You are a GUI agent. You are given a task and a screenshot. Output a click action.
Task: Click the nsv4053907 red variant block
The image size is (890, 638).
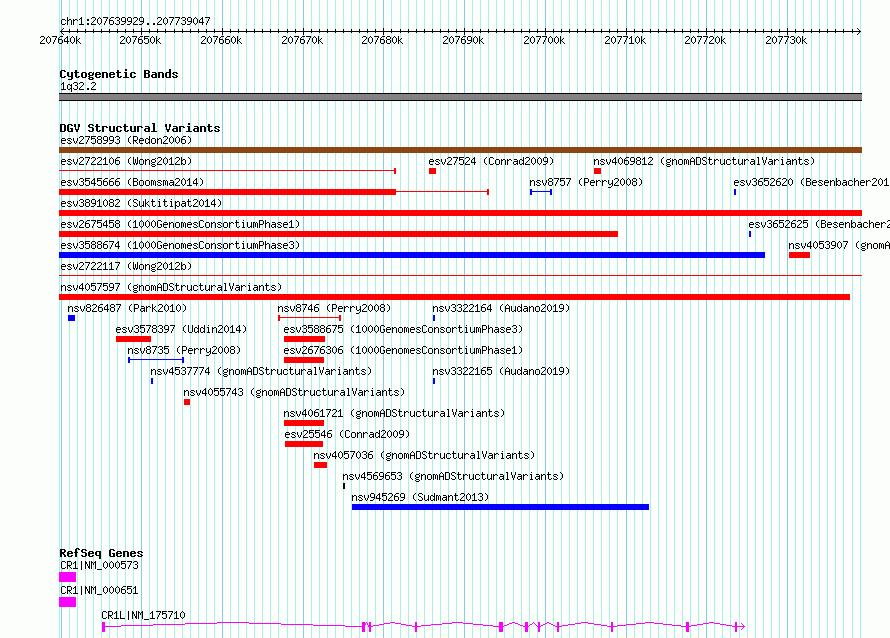[x=799, y=255]
